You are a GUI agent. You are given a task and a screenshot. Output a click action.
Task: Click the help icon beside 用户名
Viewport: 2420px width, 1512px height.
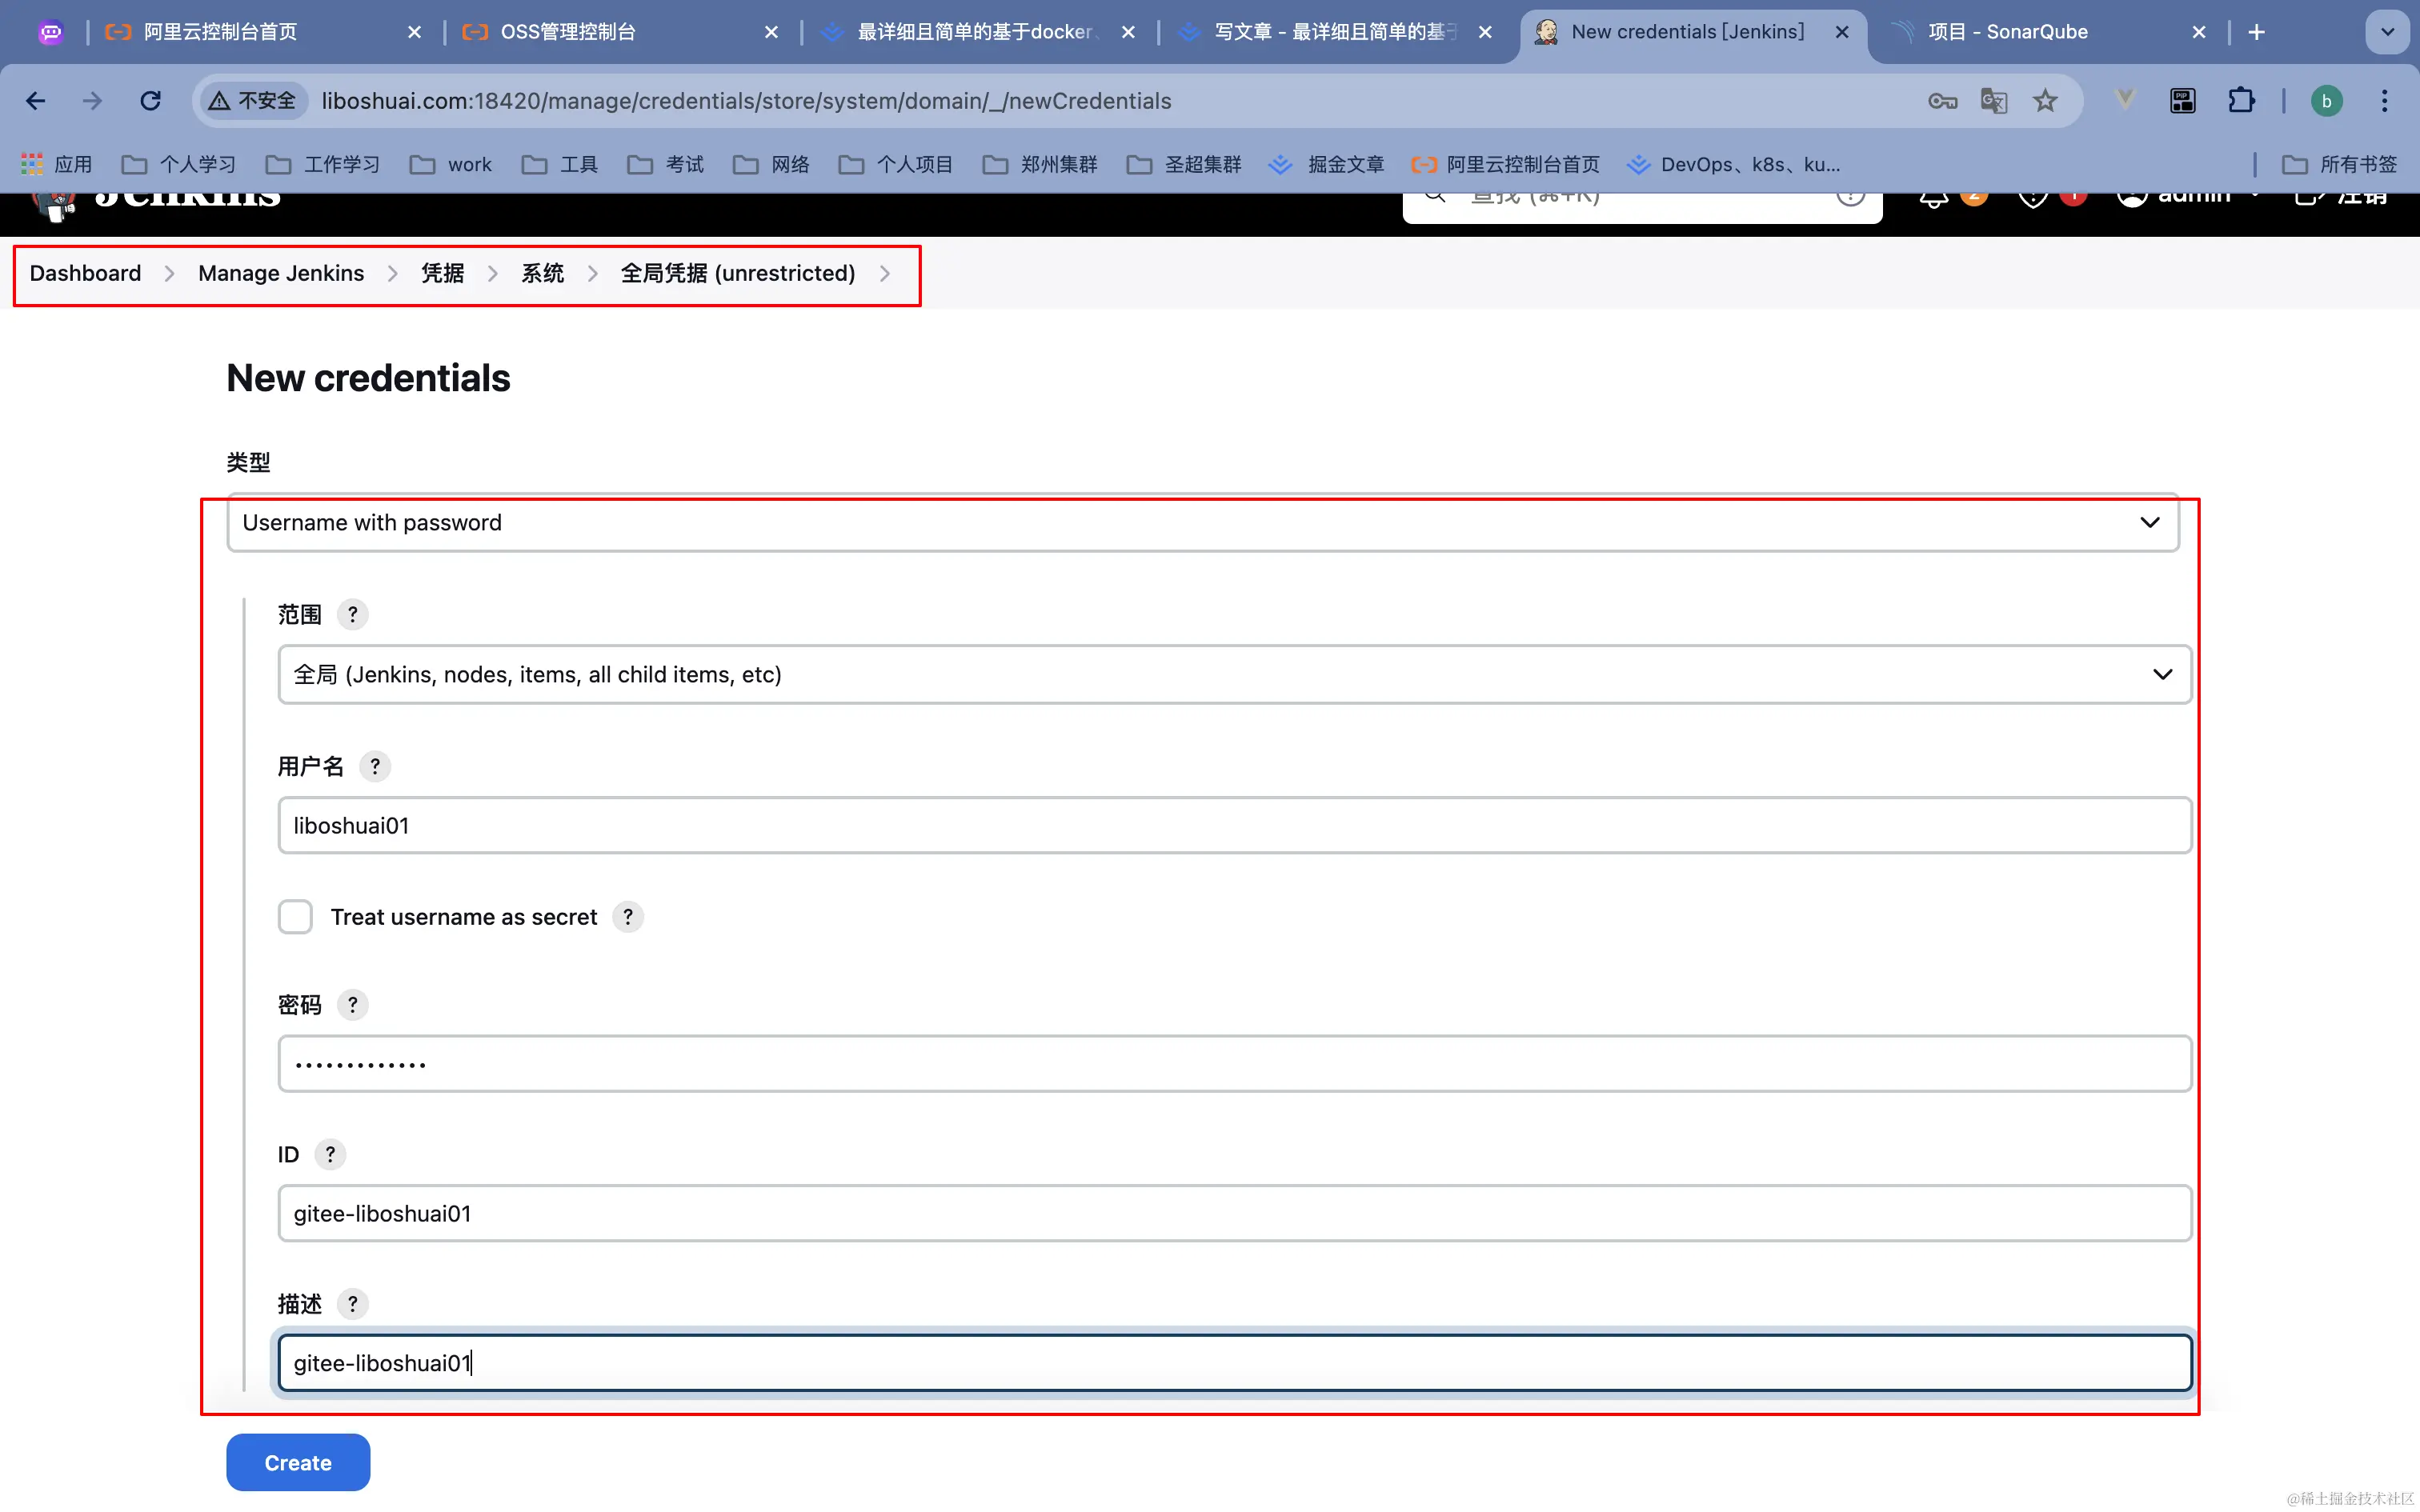coord(375,766)
